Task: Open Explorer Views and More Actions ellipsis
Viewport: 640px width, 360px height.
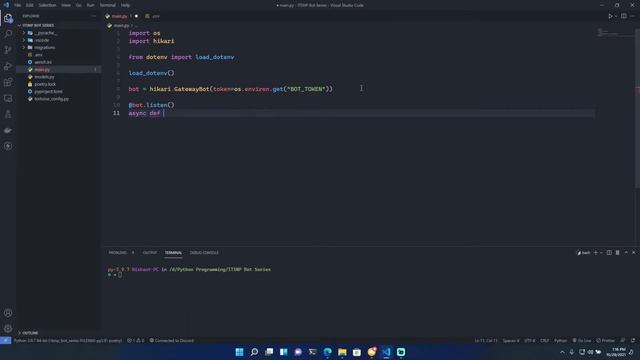Action: point(93,16)
